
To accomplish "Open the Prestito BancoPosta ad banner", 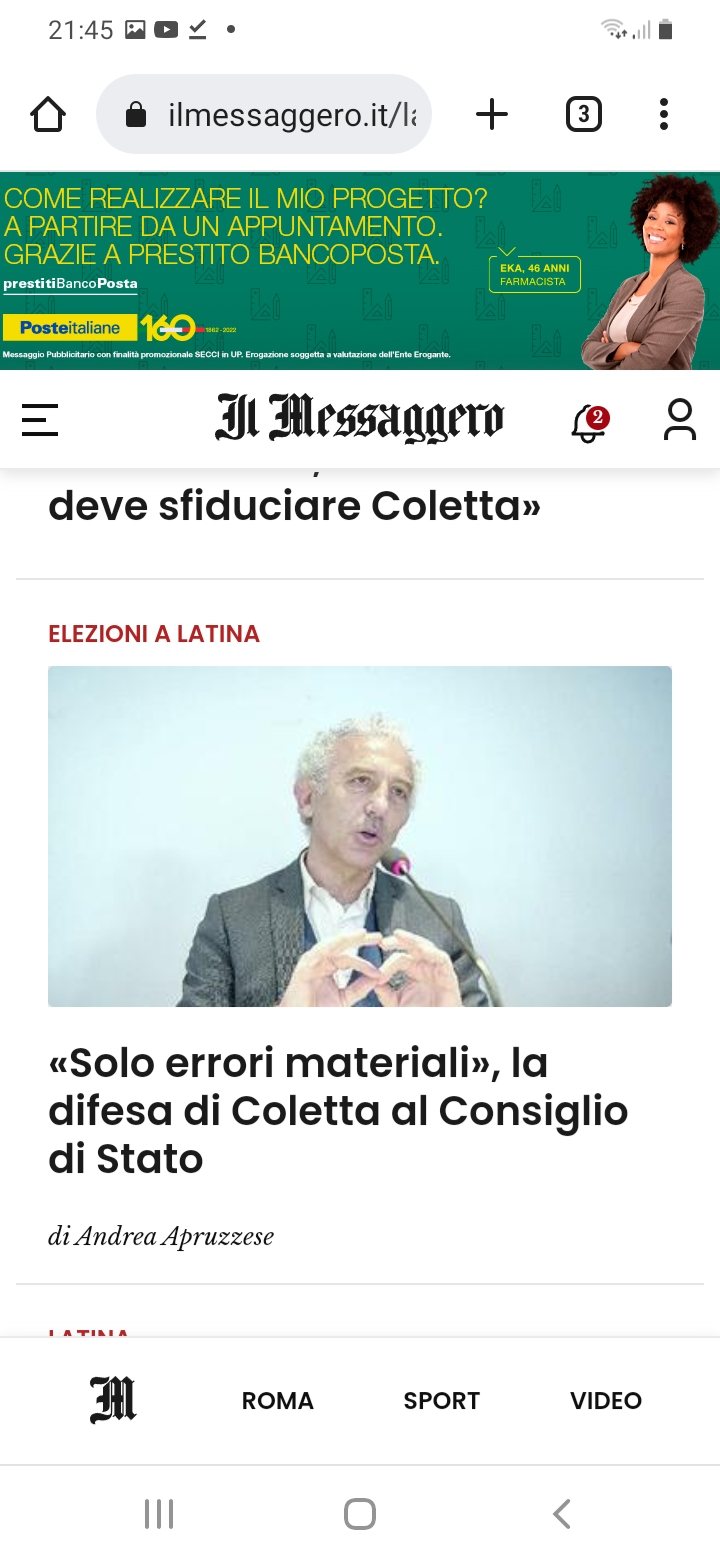I will [x=360, y=271].
